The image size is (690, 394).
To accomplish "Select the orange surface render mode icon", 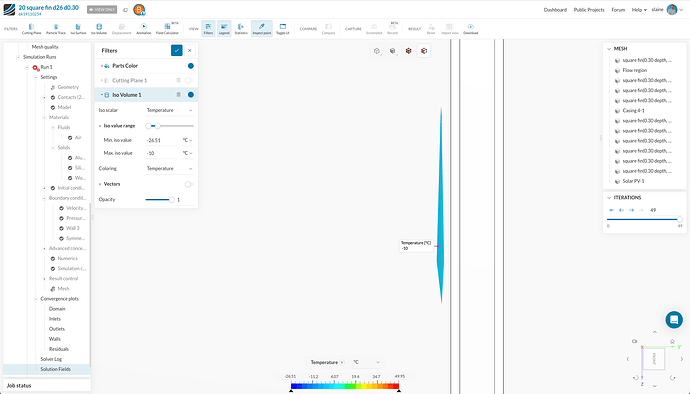I will [408, 51].
